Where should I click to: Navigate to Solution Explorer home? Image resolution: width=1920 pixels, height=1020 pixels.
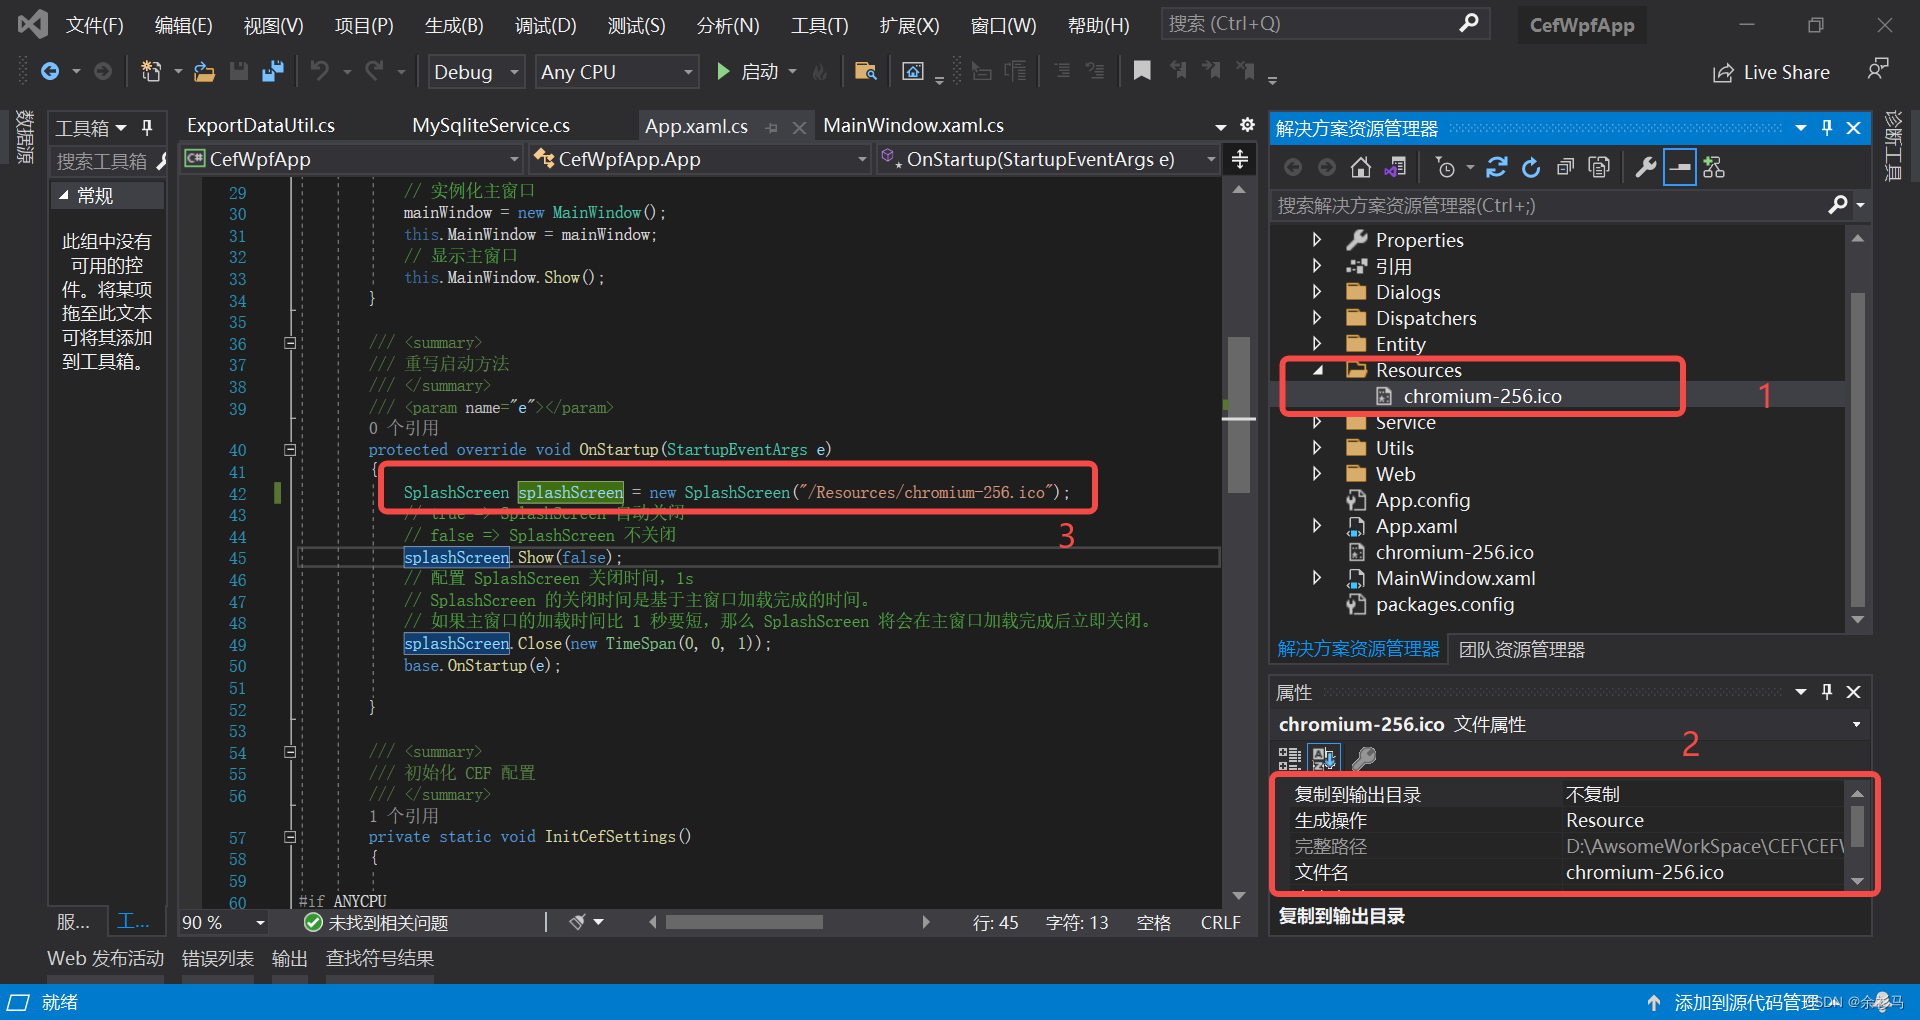tap(1360, 167)
